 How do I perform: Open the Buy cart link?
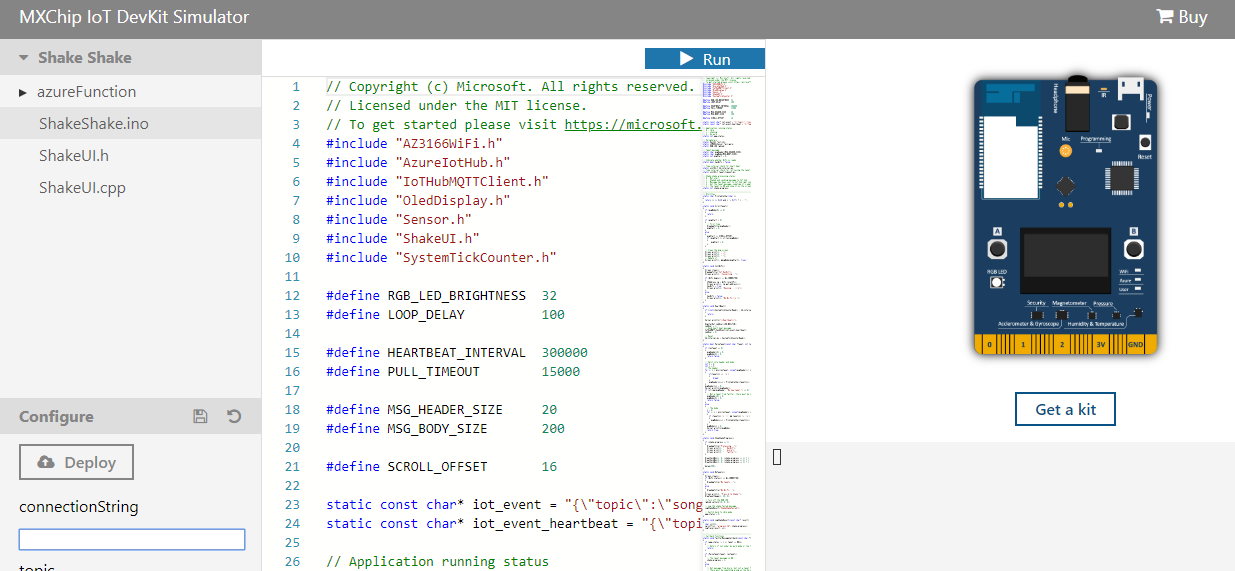(x=1182, y=17)
